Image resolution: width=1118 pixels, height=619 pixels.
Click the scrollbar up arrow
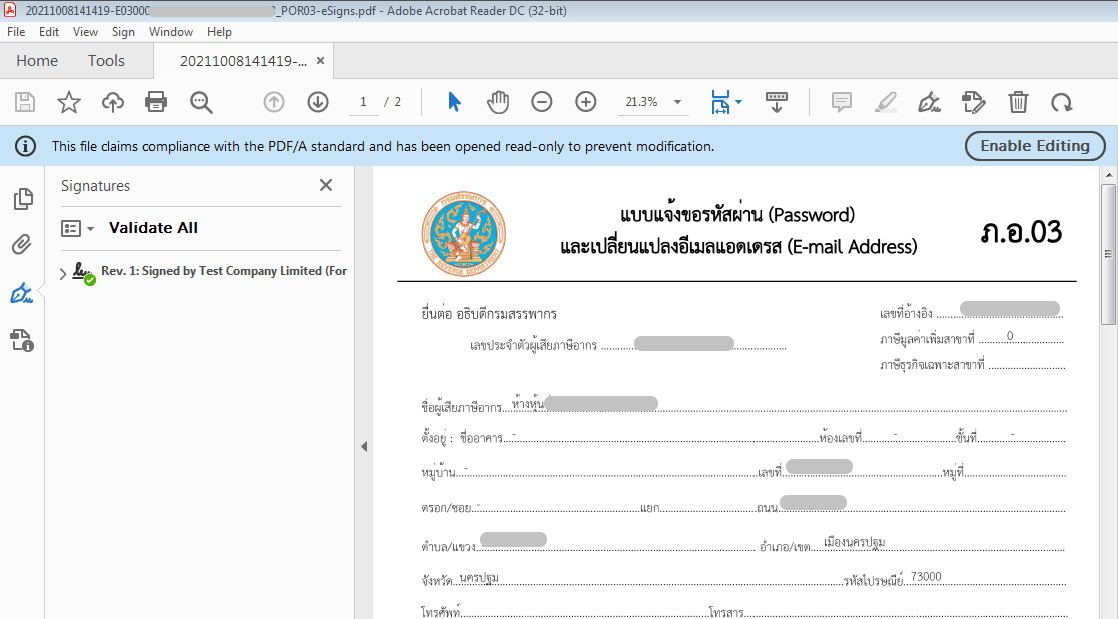[1108, 174]
